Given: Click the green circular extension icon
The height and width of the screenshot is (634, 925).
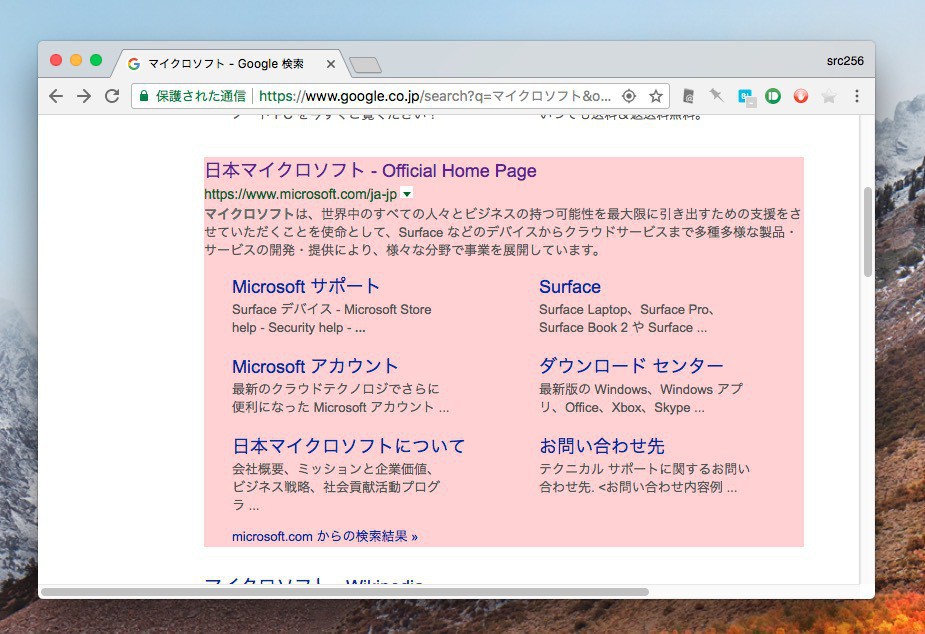Looking at the screenshot, I should point(773,96).
